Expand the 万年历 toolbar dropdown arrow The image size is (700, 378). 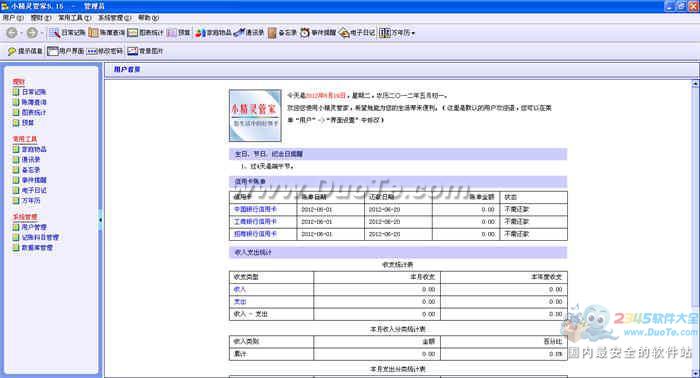(x=413, y=33)
